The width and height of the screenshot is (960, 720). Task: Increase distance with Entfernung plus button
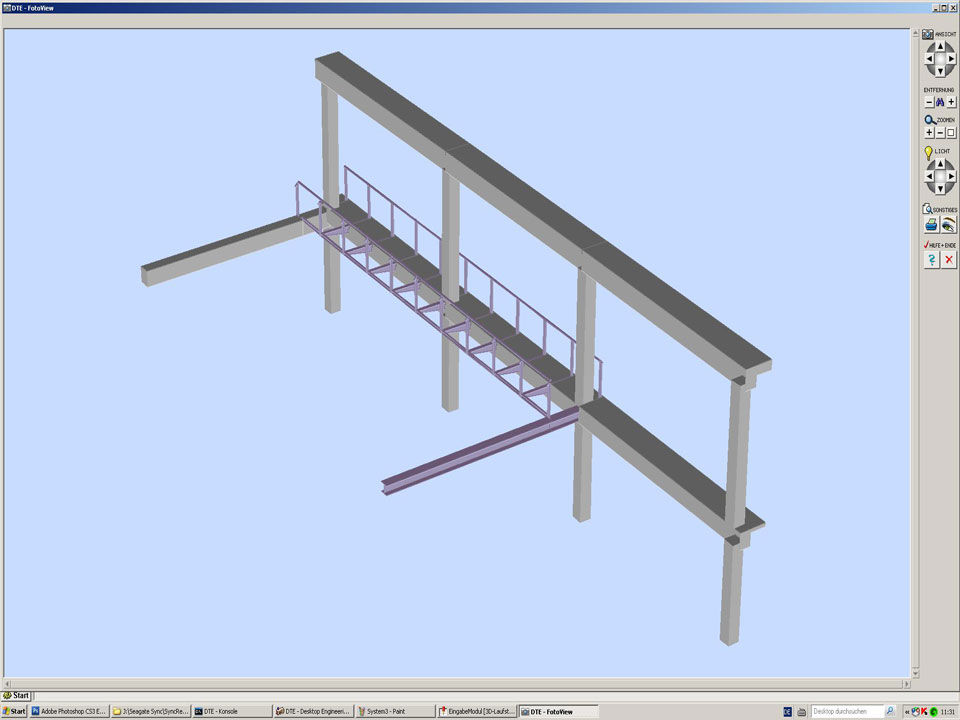click(951, 102)
